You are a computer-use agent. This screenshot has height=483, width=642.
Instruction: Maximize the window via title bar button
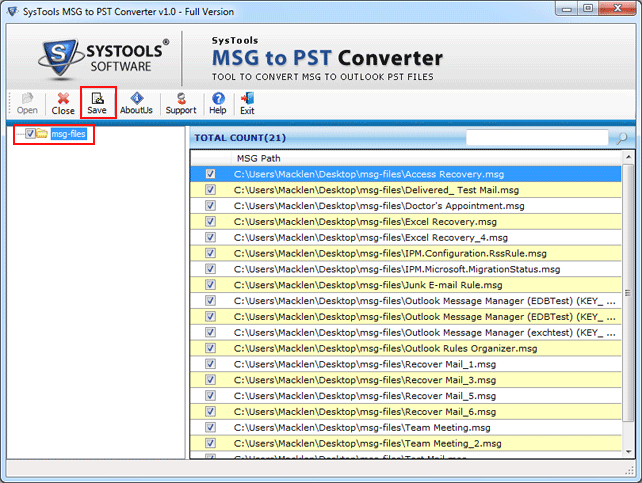[x=588, y=8]
